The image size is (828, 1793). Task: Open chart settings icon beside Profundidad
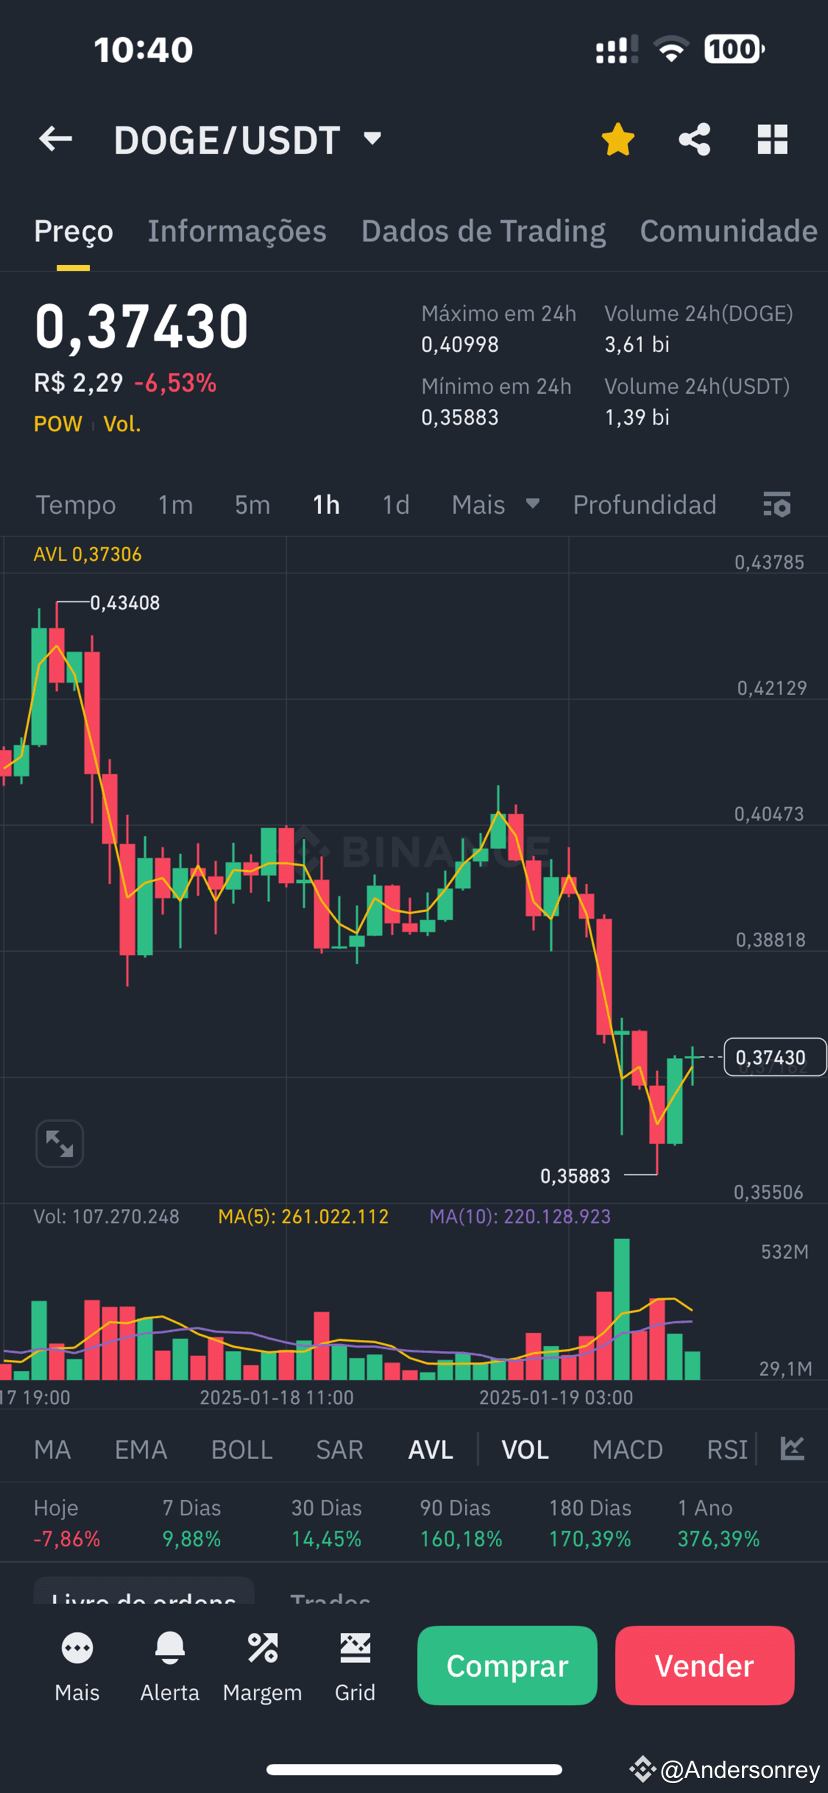pyautogui.click(x=777, y=505)
